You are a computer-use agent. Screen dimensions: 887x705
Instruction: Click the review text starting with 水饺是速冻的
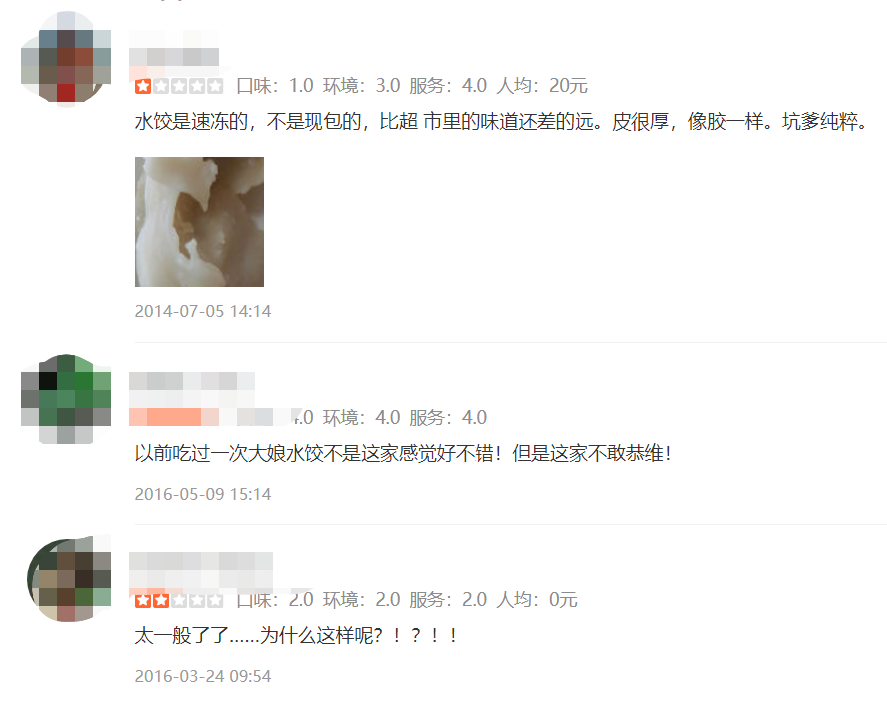coord(501,122)
